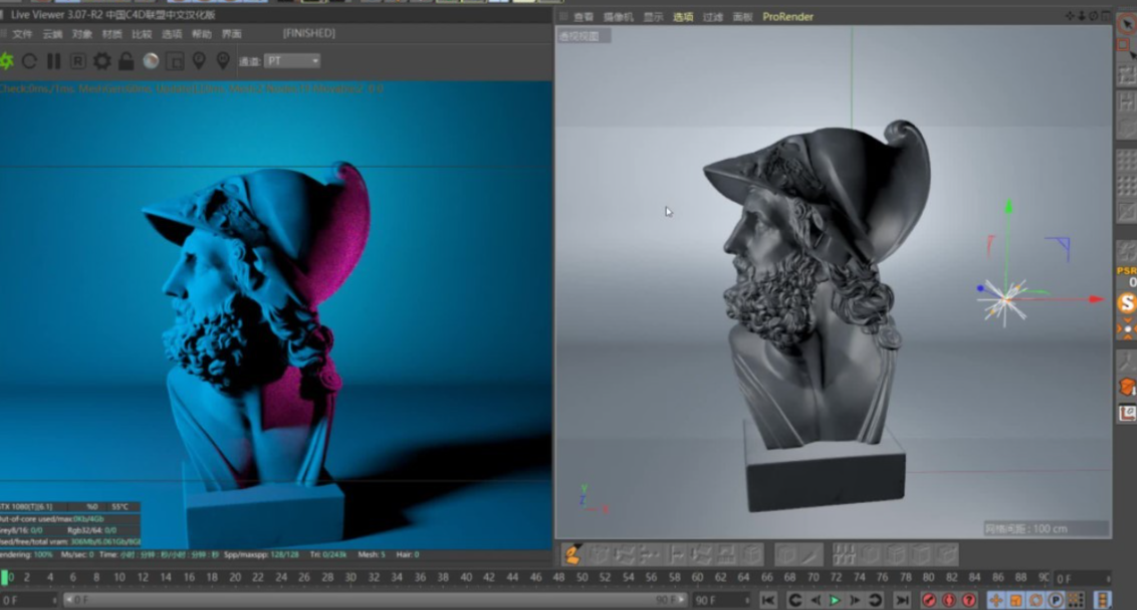Click the timeline range slider bar
The width and height of the screenshot is (1137, 610).
pos(375,600)
